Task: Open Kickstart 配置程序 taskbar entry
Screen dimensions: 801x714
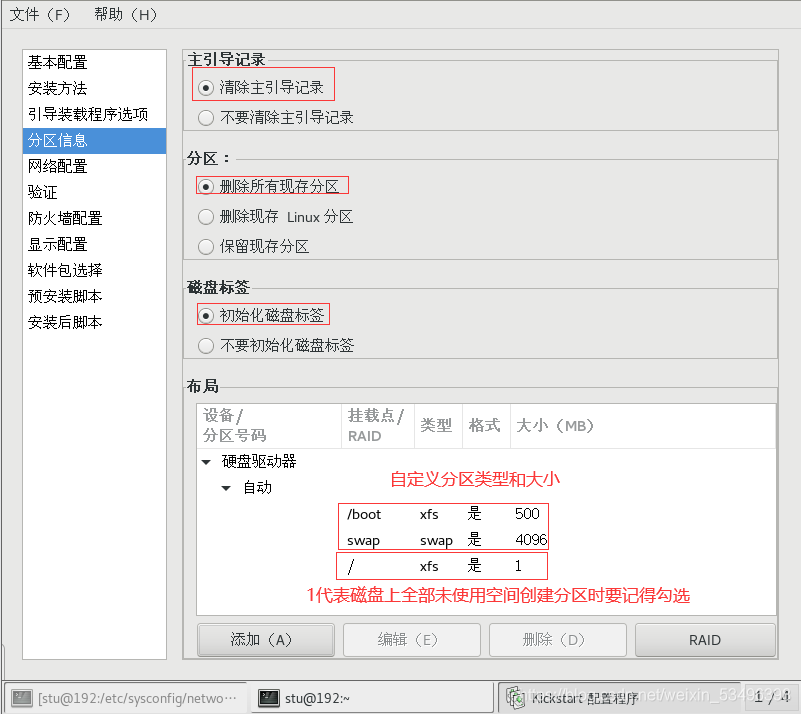Action: 618,698
